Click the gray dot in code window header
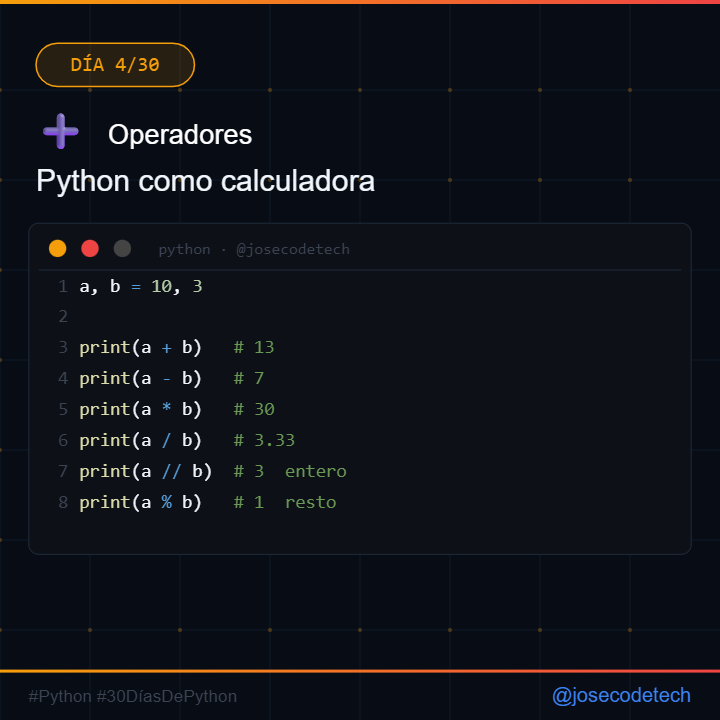This screenshot has width=720, height=720. tap(122, 248)
